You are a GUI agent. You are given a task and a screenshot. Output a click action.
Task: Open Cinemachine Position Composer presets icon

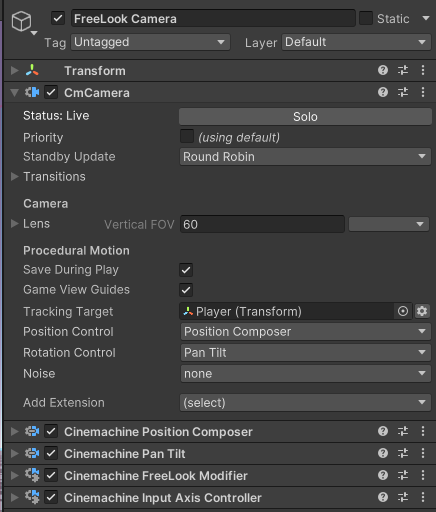(x=403, y=431)
